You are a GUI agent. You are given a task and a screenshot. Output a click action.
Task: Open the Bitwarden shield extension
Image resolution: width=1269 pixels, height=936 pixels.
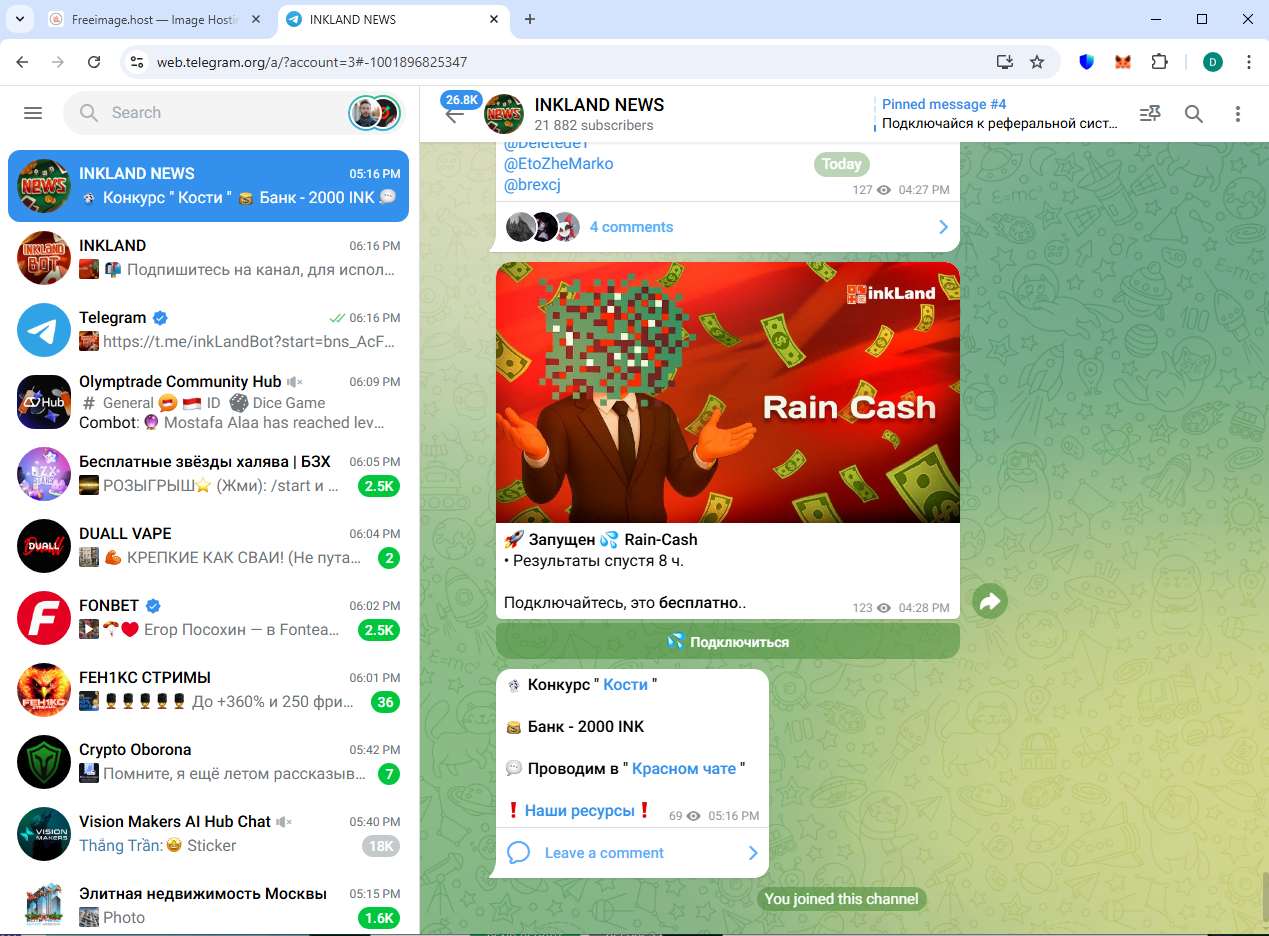[1087, 62]
